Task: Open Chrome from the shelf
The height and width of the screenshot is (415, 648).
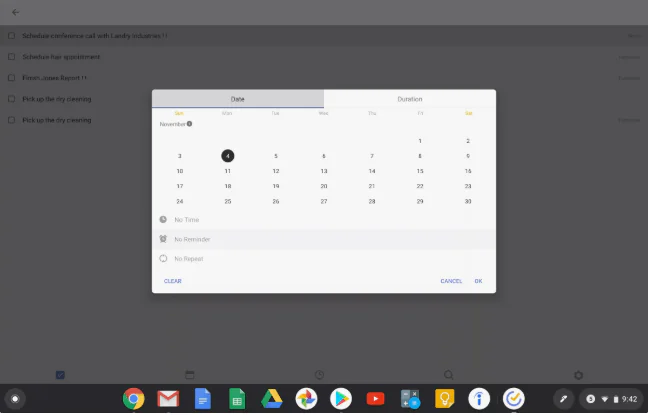Action: 133,399
